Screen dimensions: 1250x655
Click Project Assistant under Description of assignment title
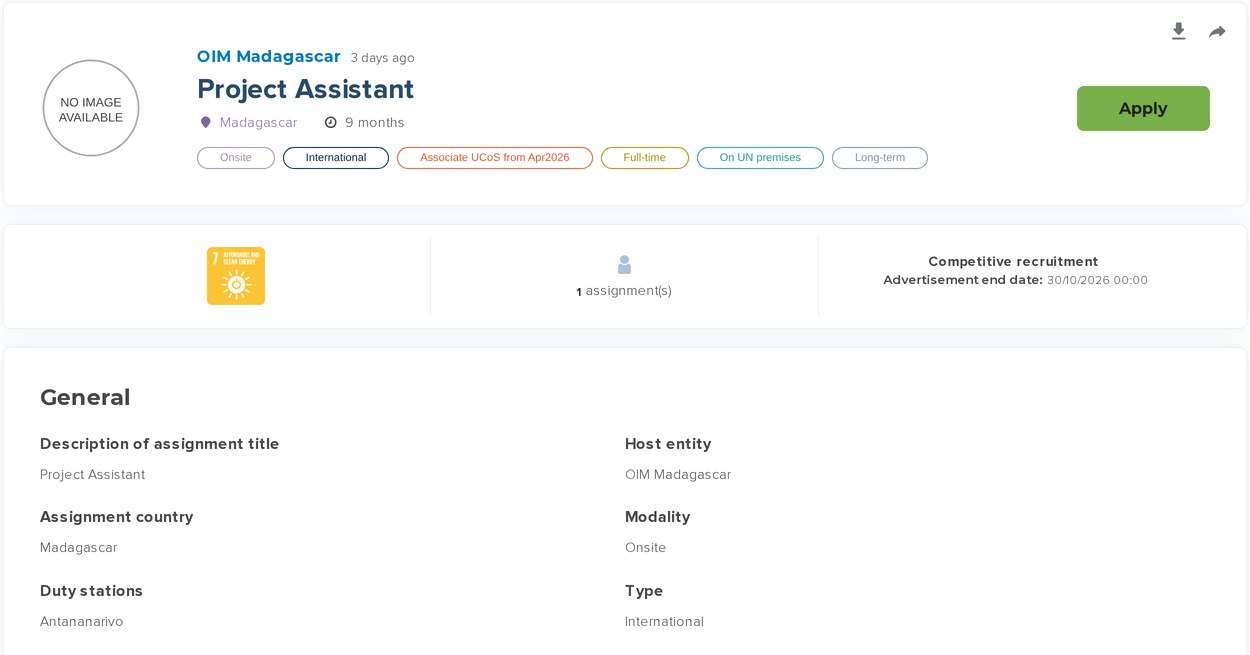[x=93, y=475]
